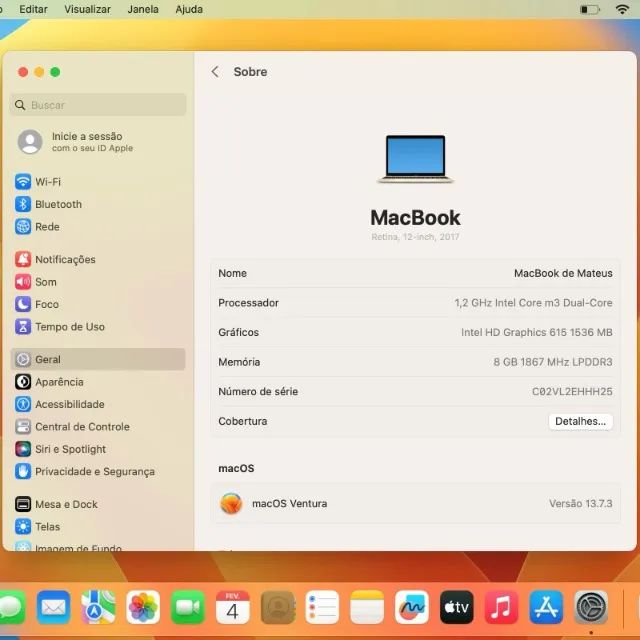Screen dimensions: 640x640
Task: Open Tempo de Uso settings
Action: pos(60,327)
